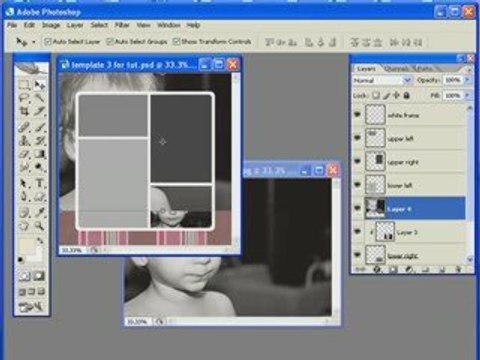Viewport: 480px width, 360px height.
Task: Select the Path Selection tool
Action: tap(24, 183)
